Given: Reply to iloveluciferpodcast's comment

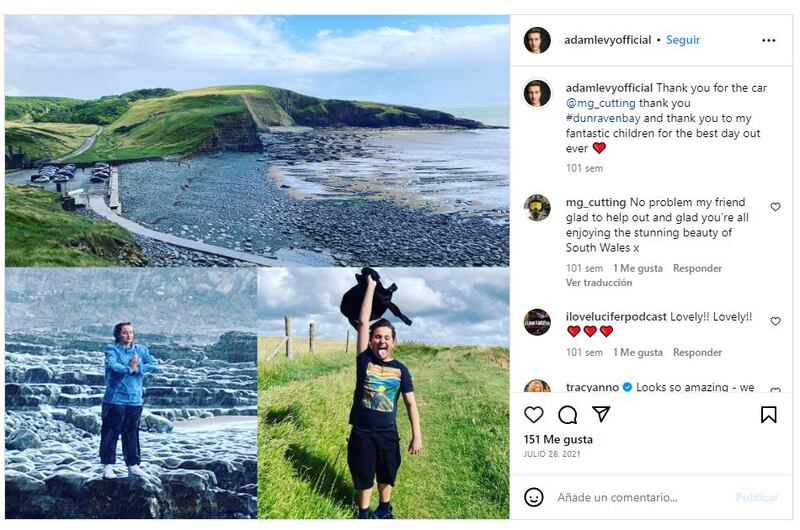Looking at the screenshot, I should click(697, 352).
